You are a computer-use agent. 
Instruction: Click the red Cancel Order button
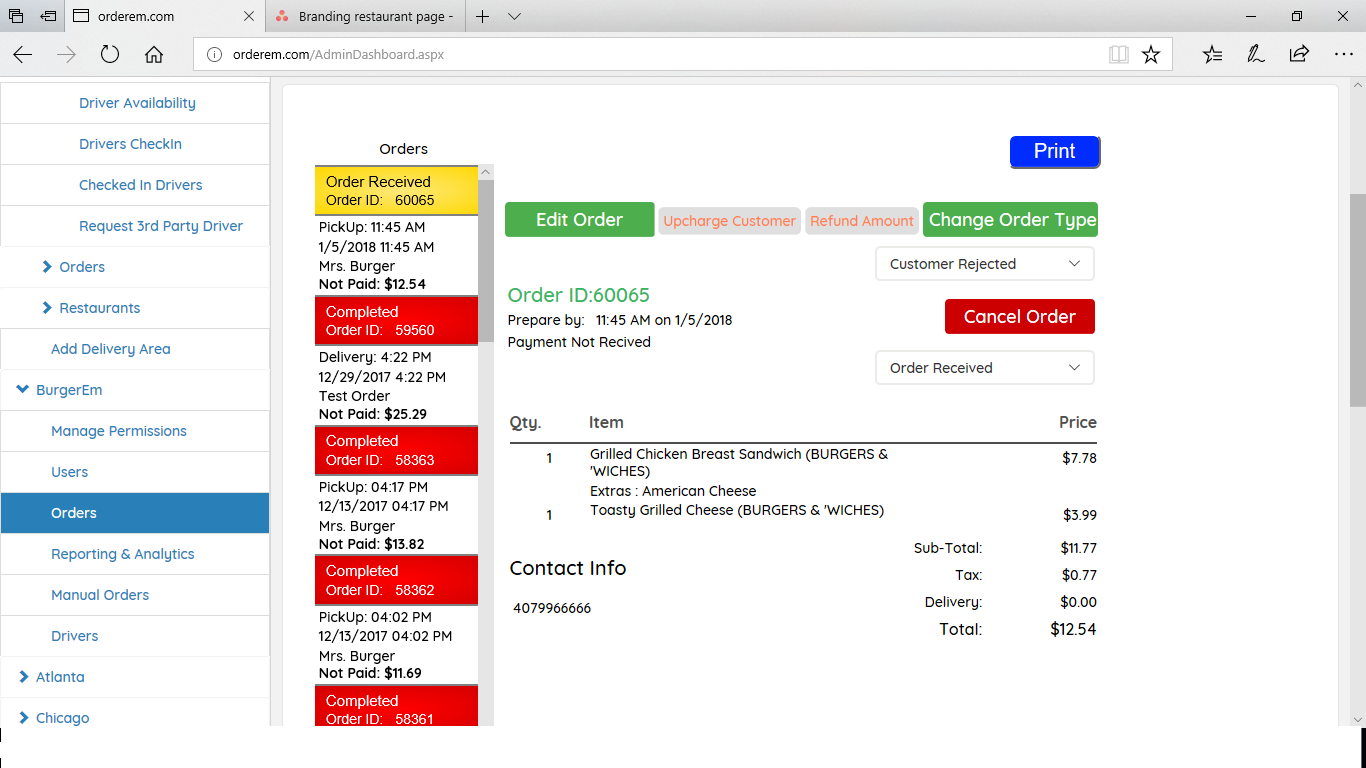(x=1019, y=317)
